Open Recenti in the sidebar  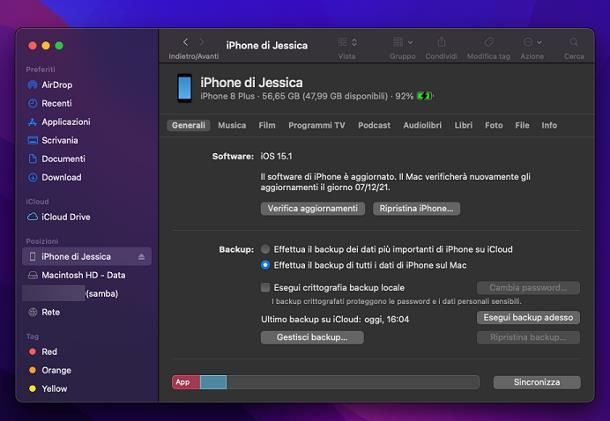(x=49, y=103)
